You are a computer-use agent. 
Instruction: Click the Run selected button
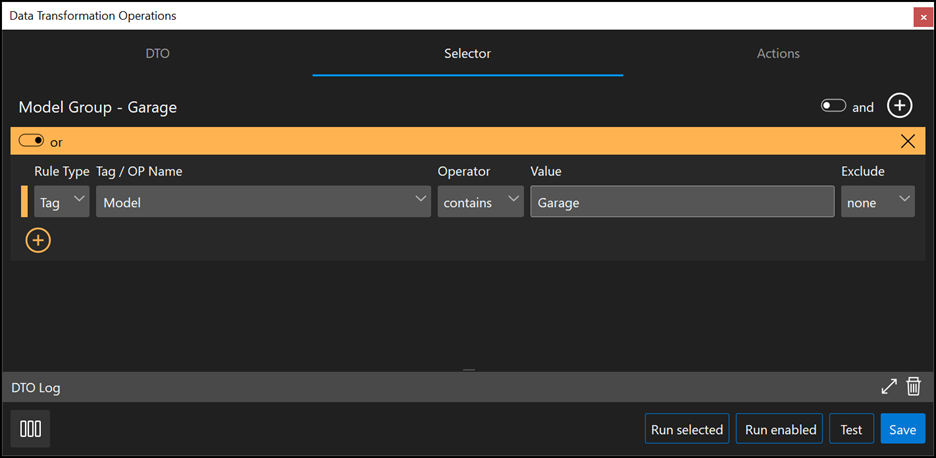[x=686, y=429]
